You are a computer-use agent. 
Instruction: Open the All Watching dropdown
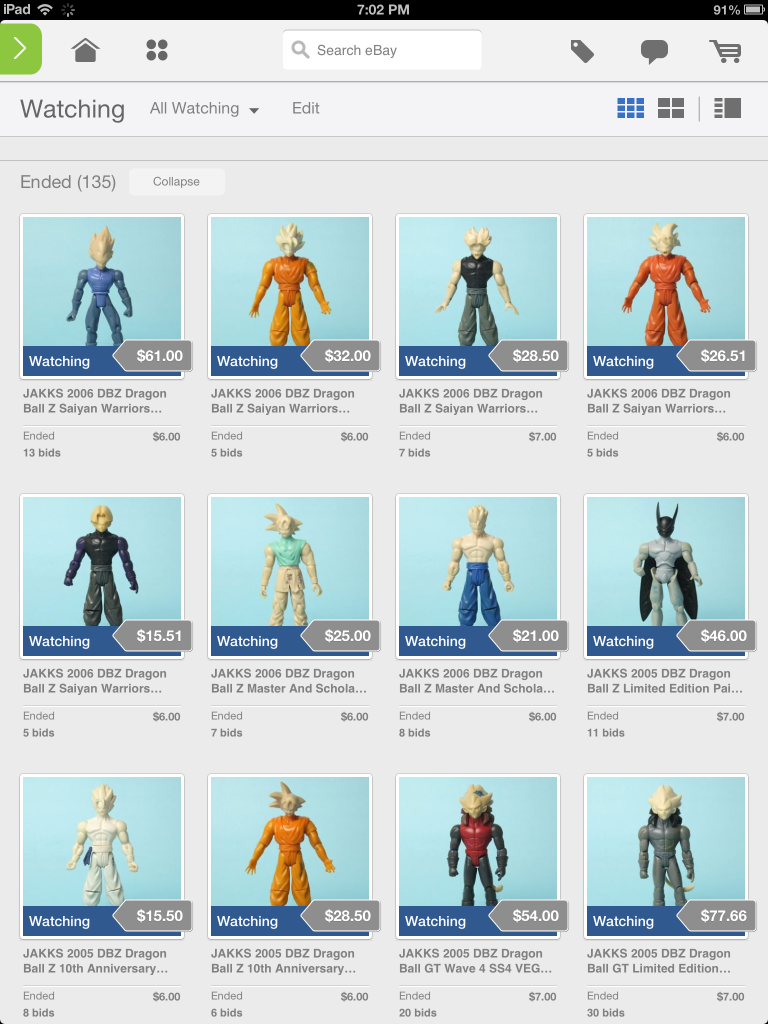(x=204, y=108)
